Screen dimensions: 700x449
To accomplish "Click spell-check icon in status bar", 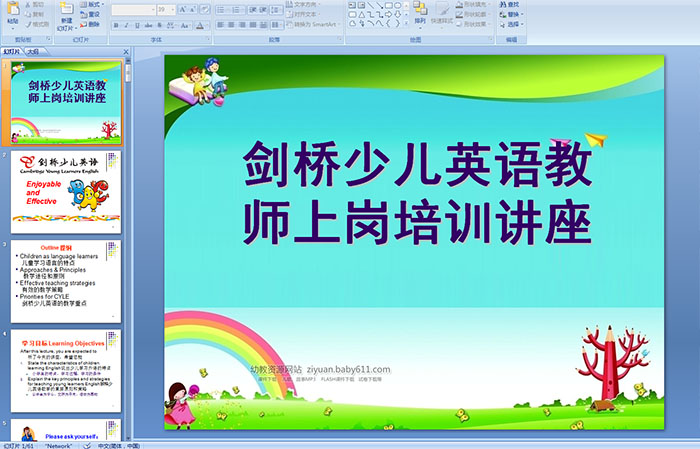I will tap(88, 445).
